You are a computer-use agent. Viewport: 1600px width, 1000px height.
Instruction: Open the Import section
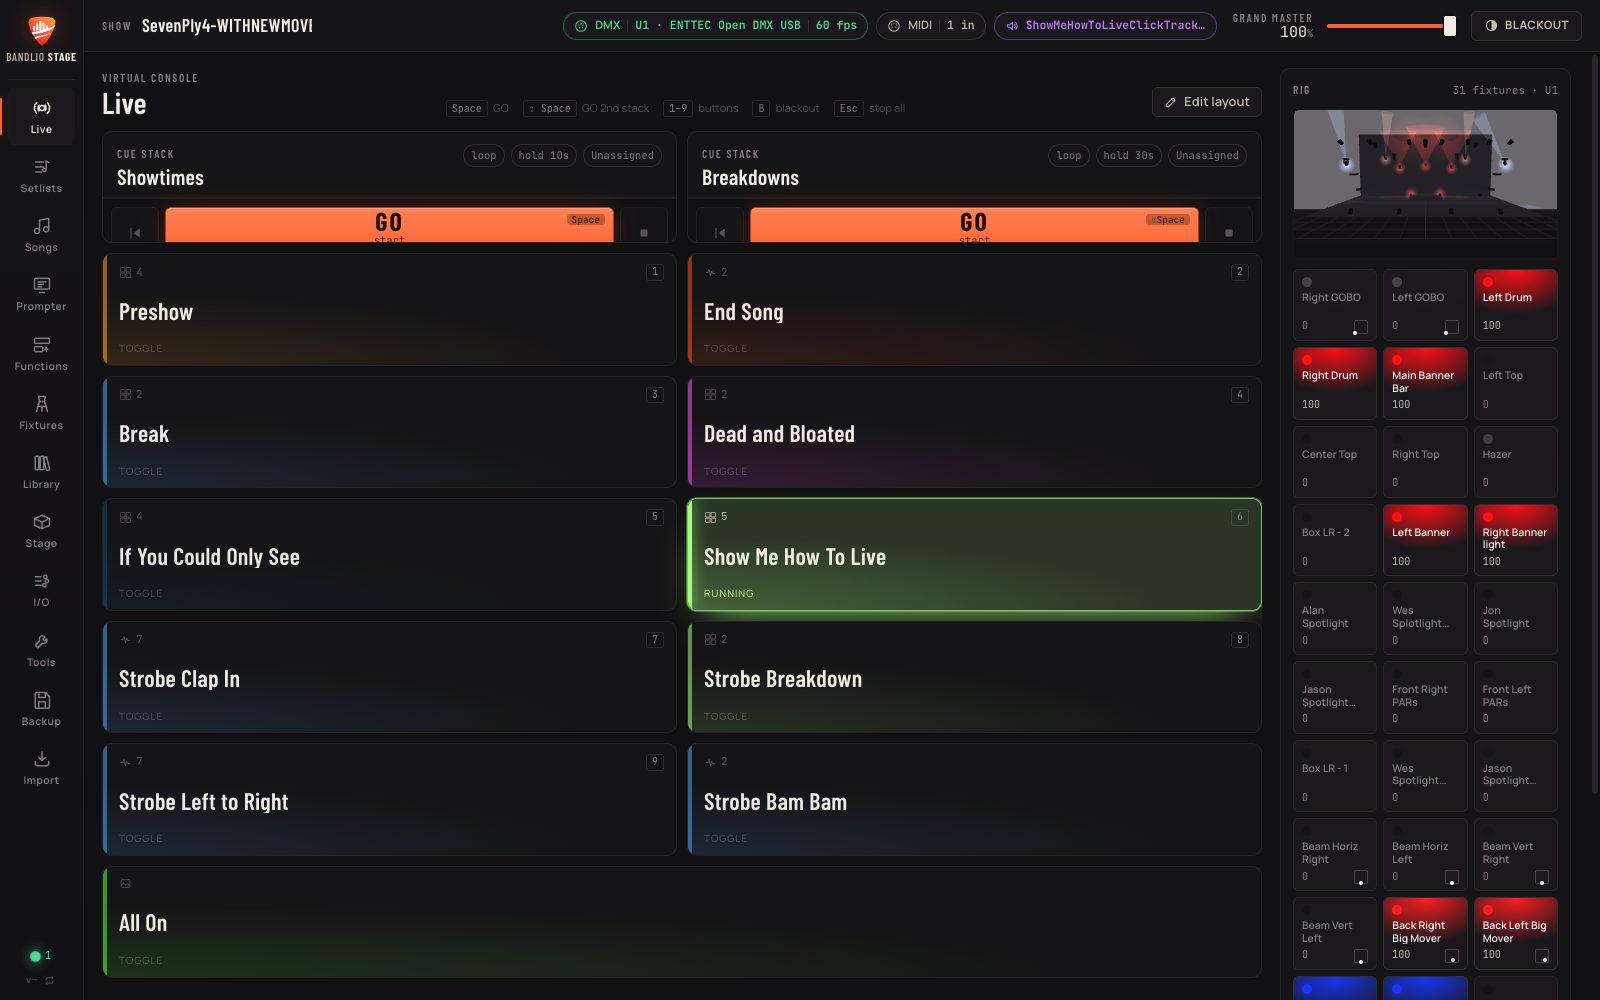point(41,768)
